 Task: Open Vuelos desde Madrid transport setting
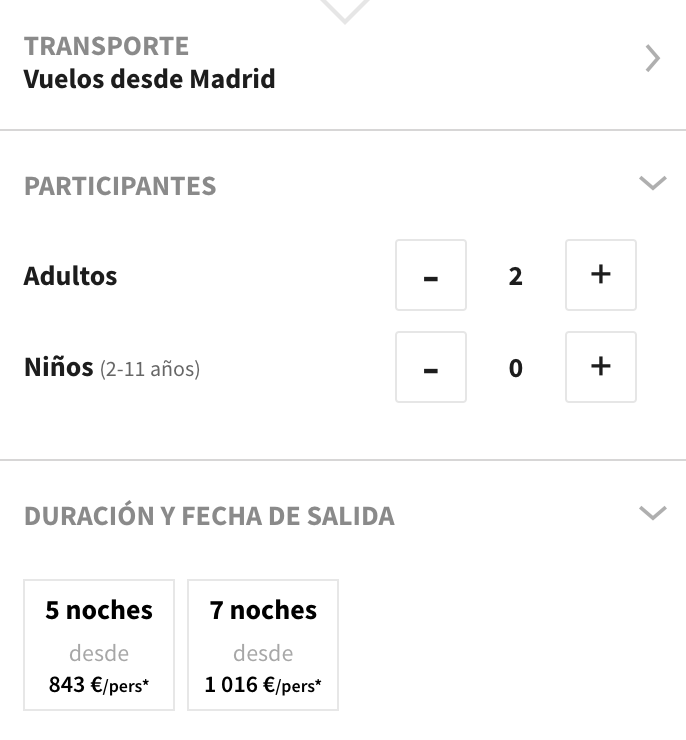[x=149, y=79]
